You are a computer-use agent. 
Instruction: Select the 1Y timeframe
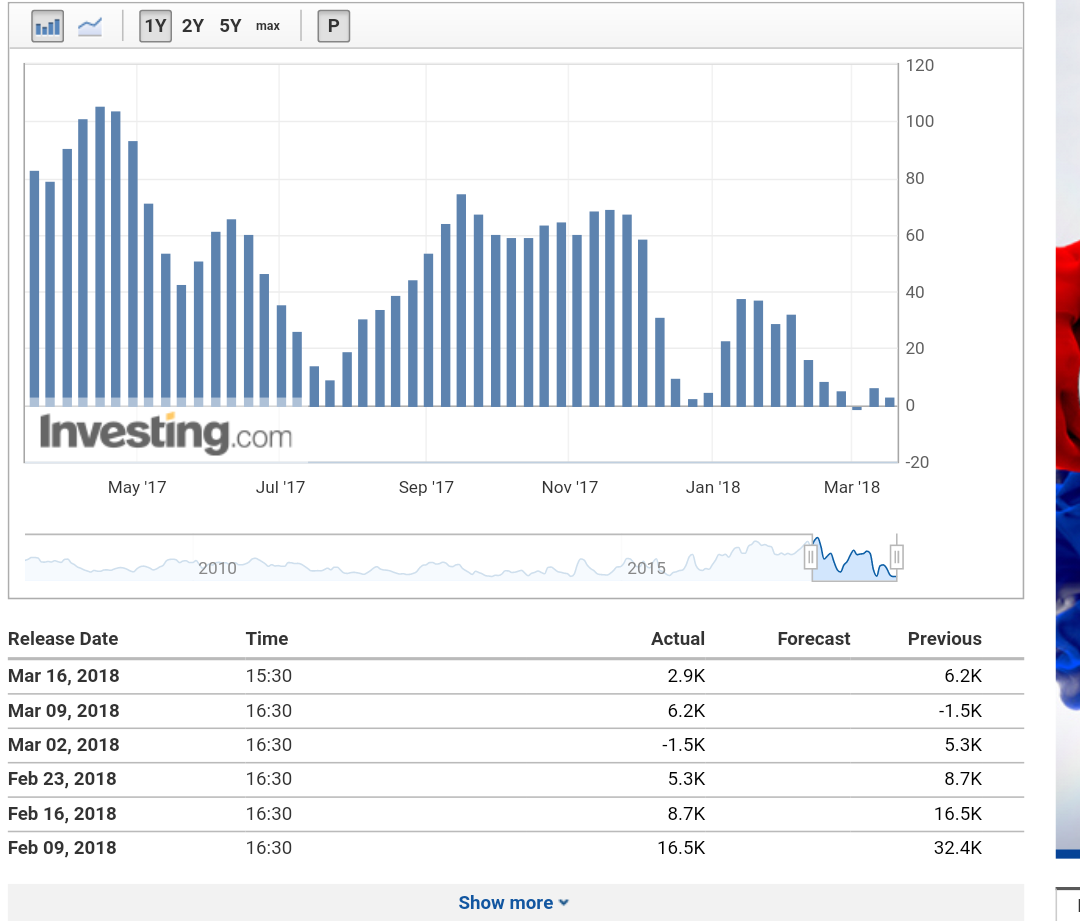[153, 25]
